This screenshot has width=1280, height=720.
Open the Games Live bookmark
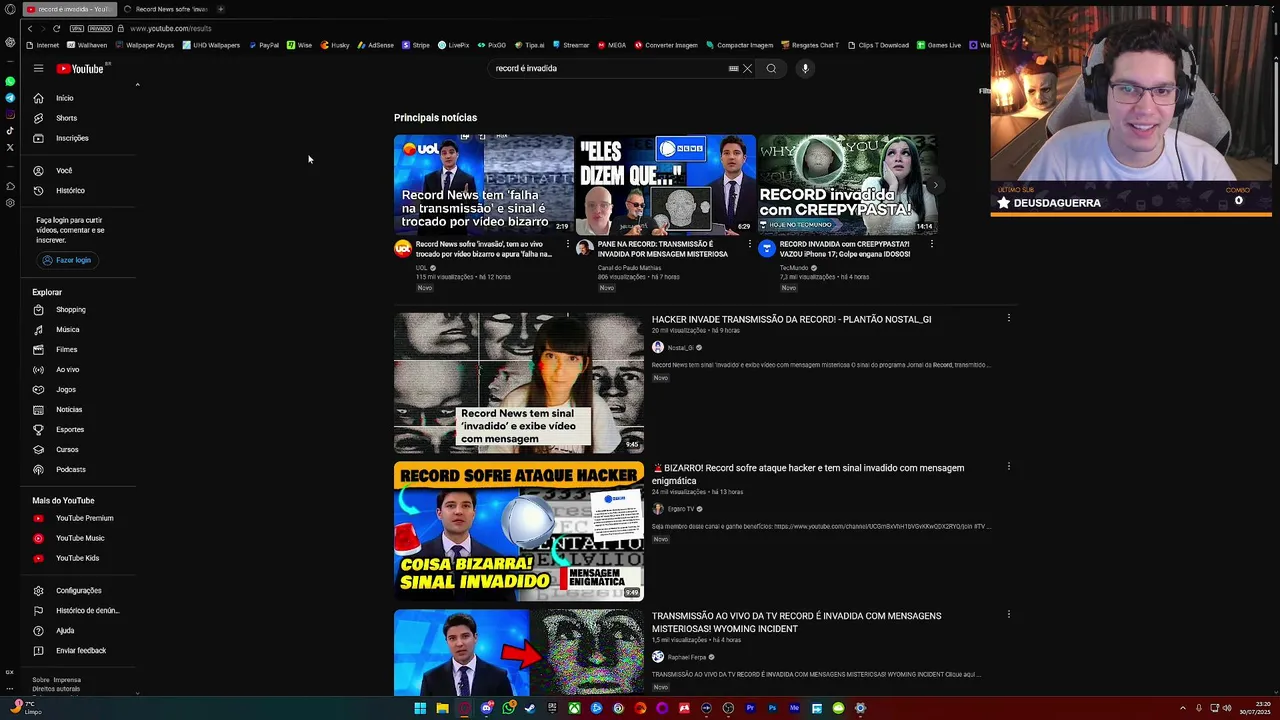(x=939, y=45)
